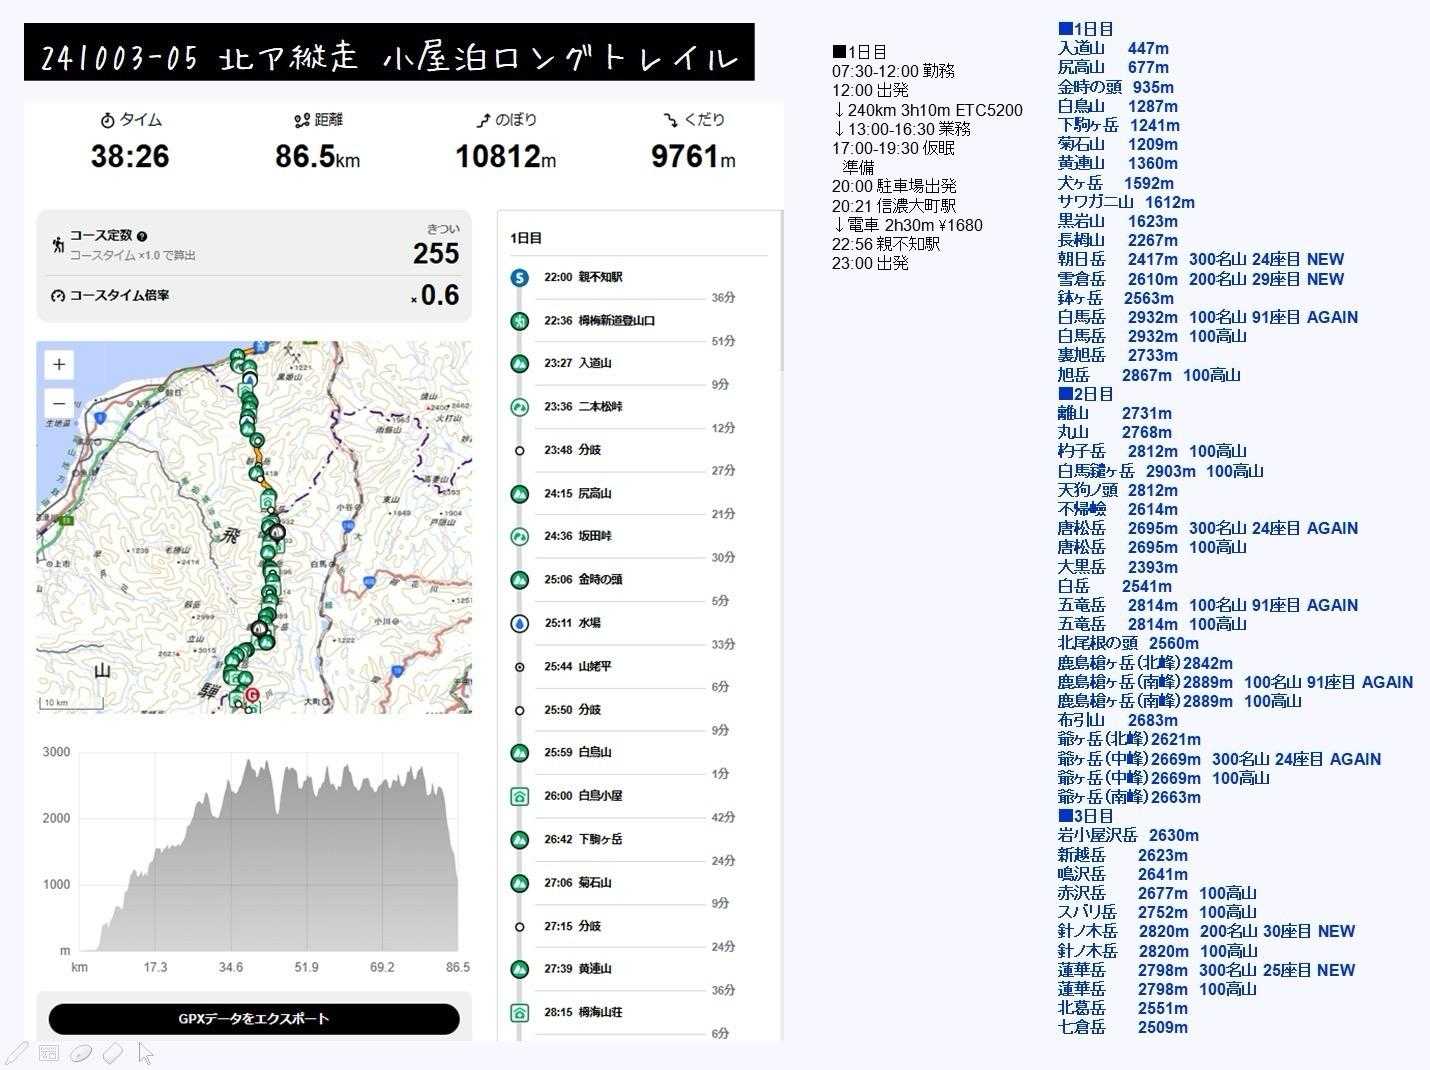
Task: Open the コース定数 help question mark
Action: (x=142, y=236)
